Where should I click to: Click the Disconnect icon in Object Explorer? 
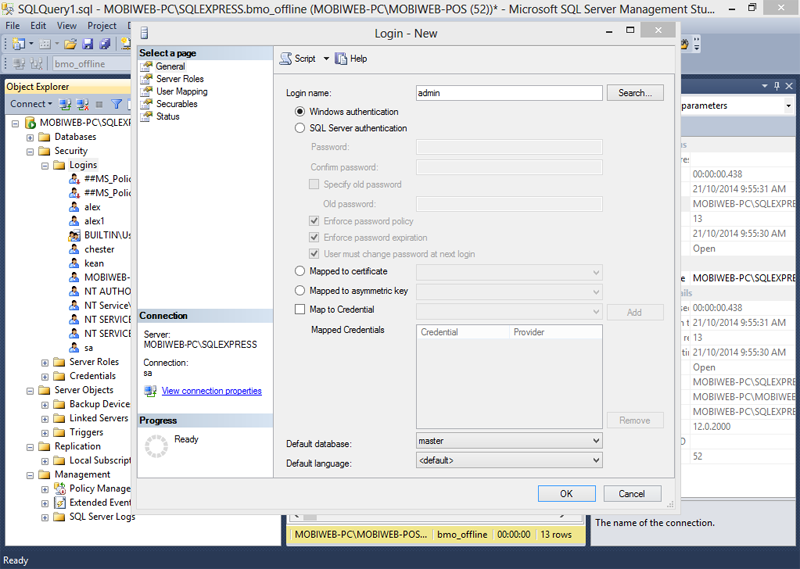point(83,104)
